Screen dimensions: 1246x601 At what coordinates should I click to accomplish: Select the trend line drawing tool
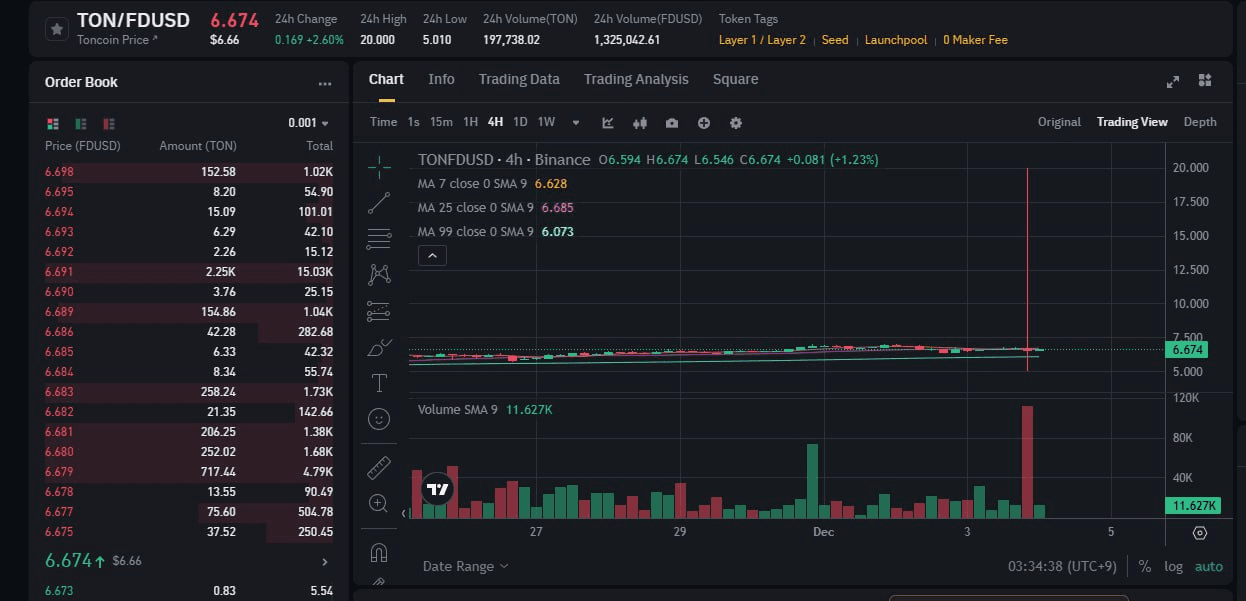[379, 203]
